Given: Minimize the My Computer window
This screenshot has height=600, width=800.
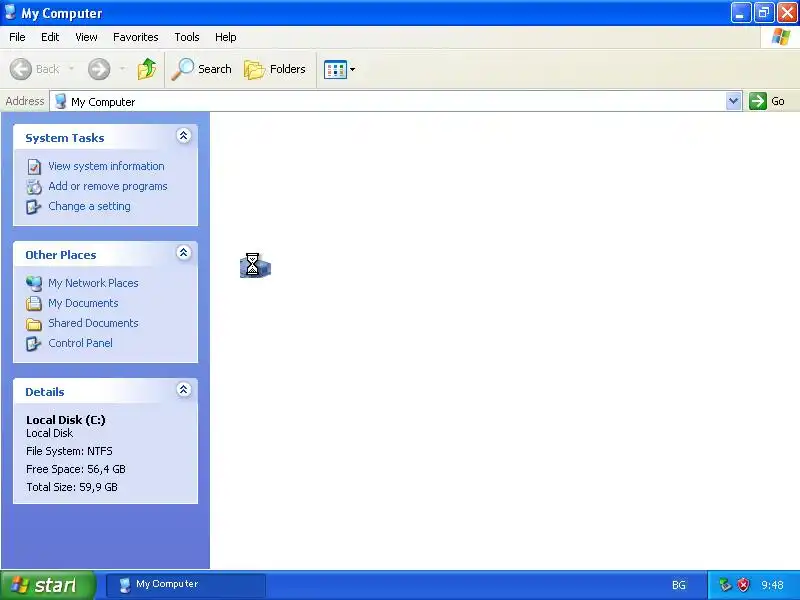Looking at the screenshot, I should (x=740, y=13).
